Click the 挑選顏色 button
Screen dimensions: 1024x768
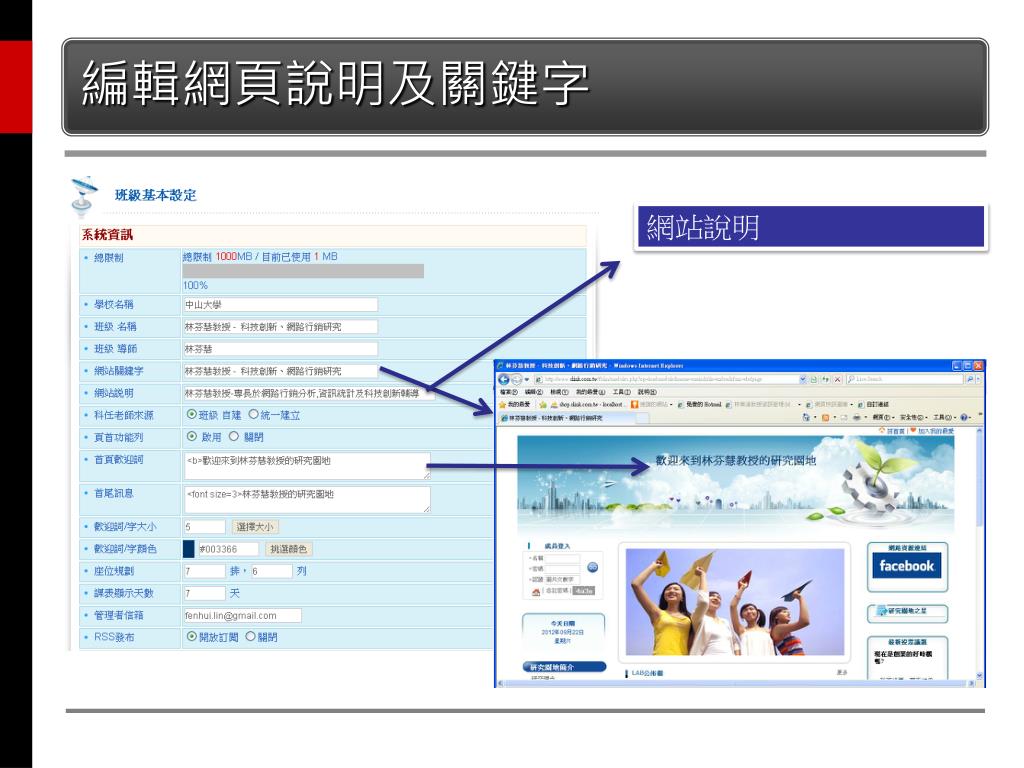coord(288,549)
